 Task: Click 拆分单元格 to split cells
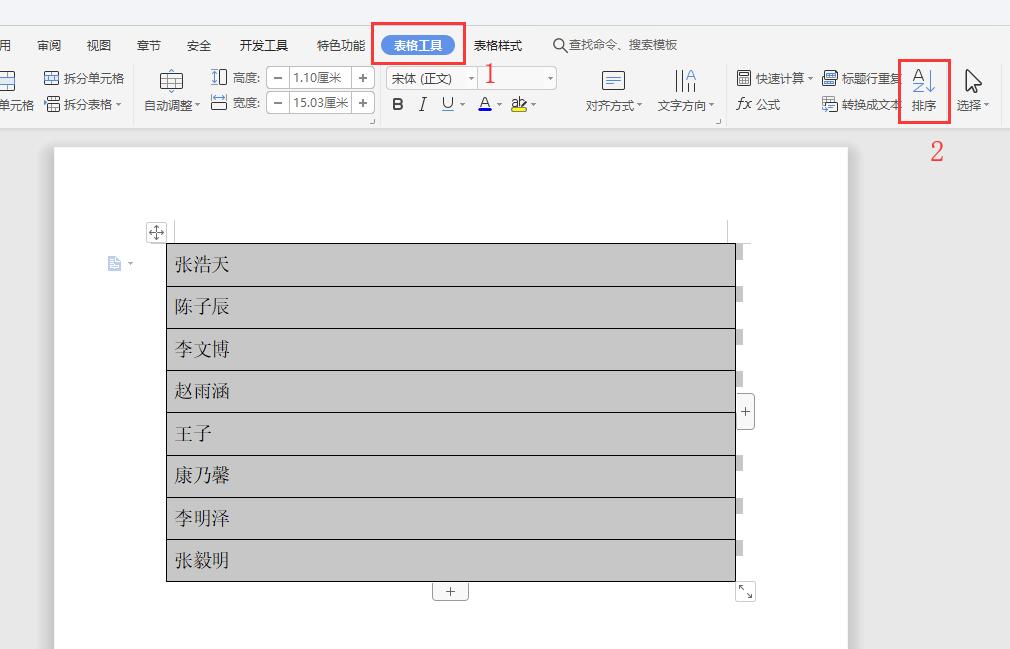point(83,77)
